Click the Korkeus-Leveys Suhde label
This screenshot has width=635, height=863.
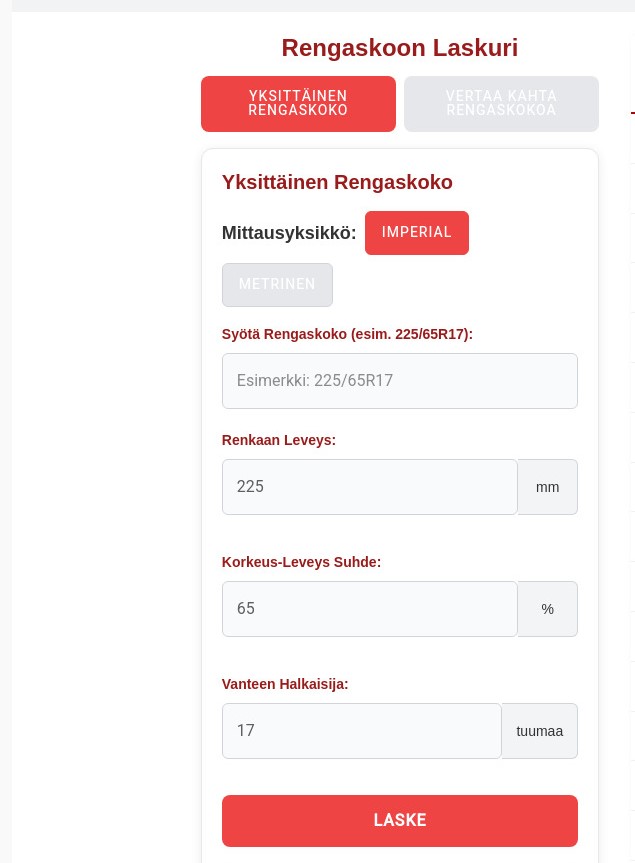point(301,562)
